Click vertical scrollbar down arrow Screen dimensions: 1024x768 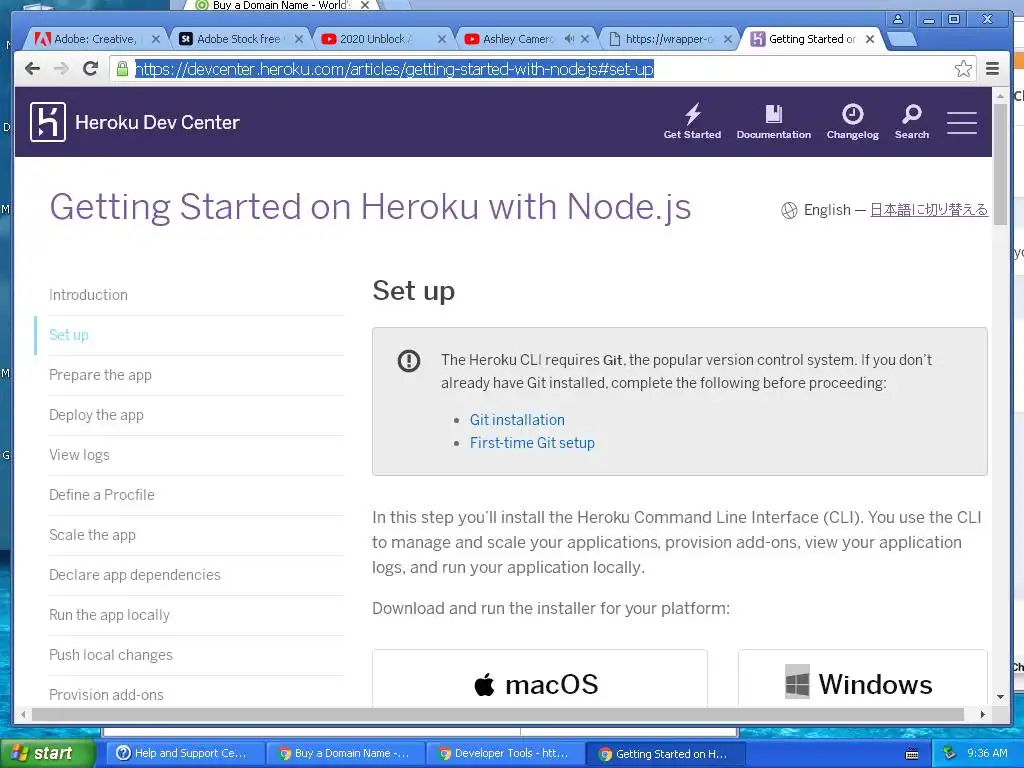coord(1000,697)
